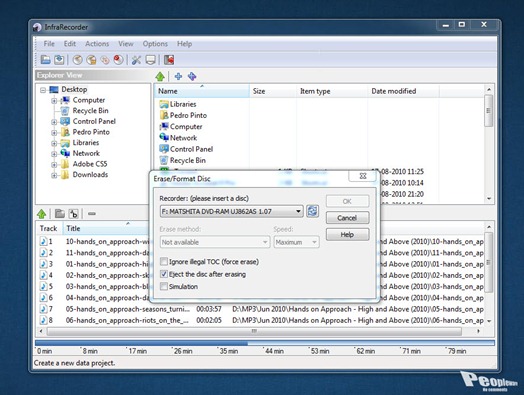Collapse the Desktop tree node

tap(43, 90)
